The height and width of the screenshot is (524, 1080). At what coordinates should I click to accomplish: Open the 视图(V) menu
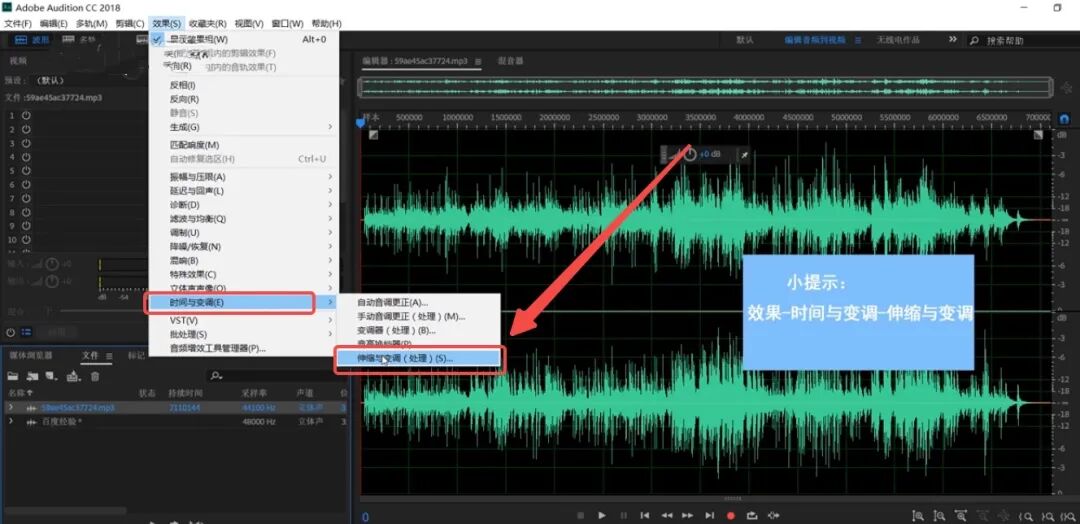pyautogui.click(x=249, y=23)
